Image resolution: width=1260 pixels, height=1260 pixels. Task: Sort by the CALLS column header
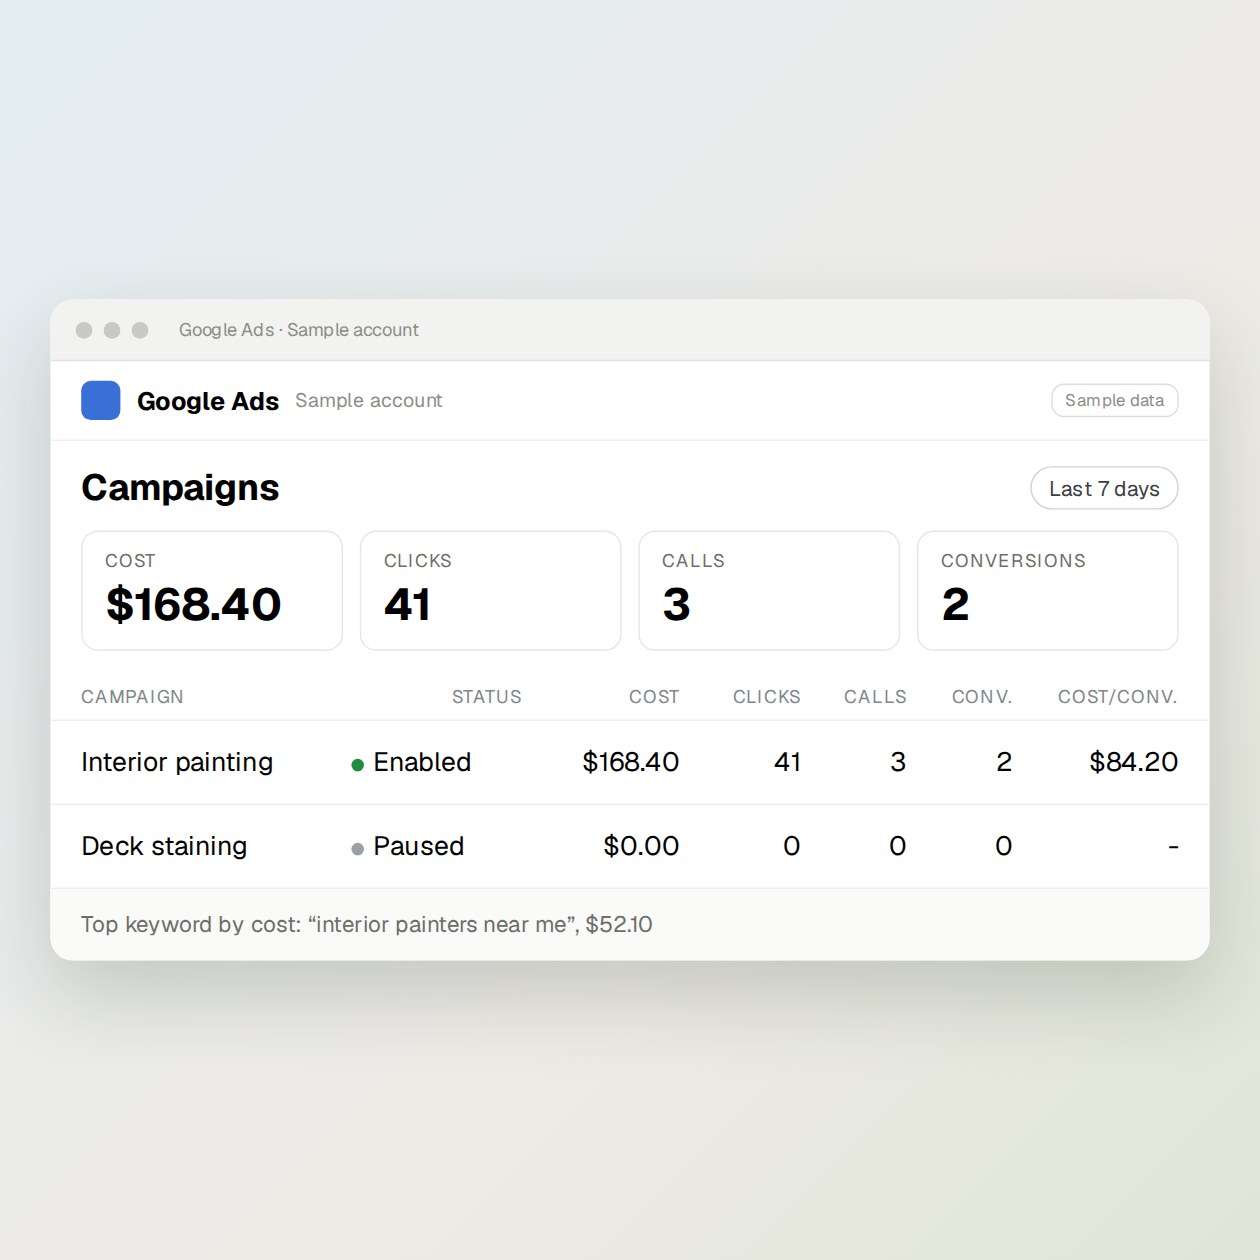tap(875, 697)
